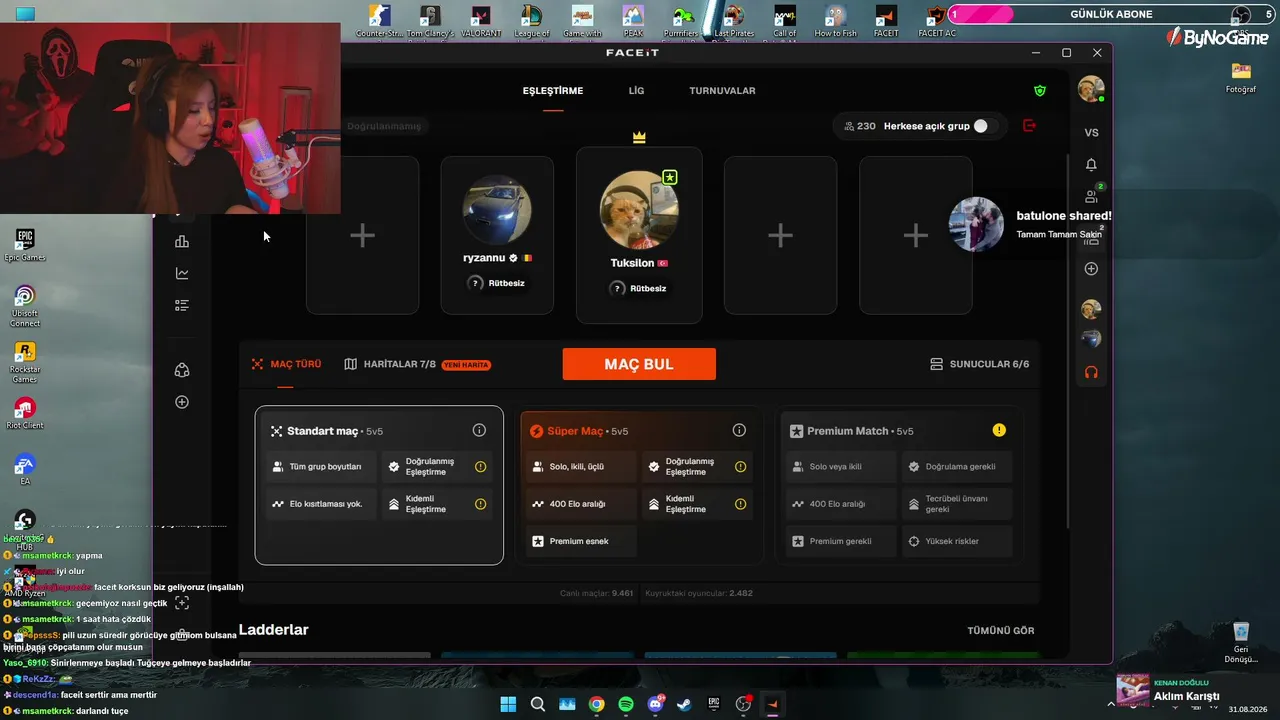Screen dimensions: 1280x720
Task: Open OBS Studio from the taskbar
Action: [743, 704]
